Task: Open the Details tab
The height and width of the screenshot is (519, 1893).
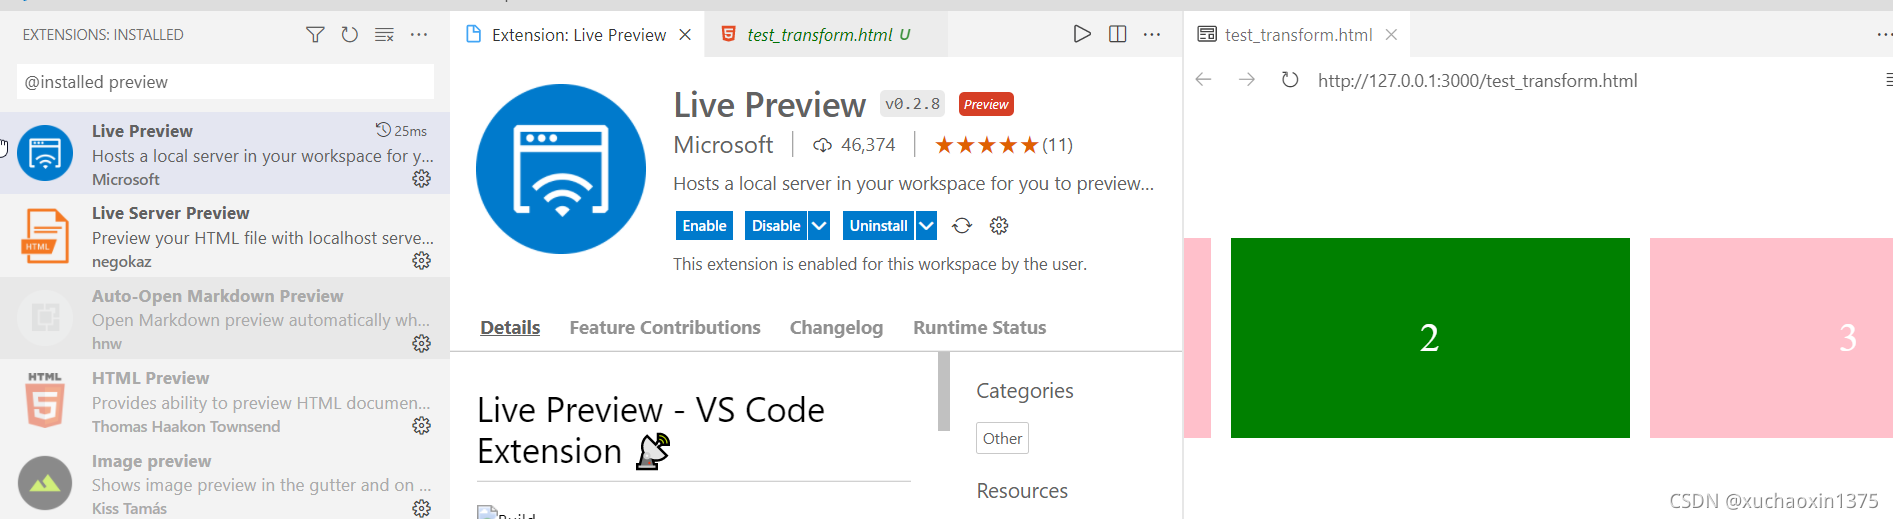Action: (x=510, y=328)
